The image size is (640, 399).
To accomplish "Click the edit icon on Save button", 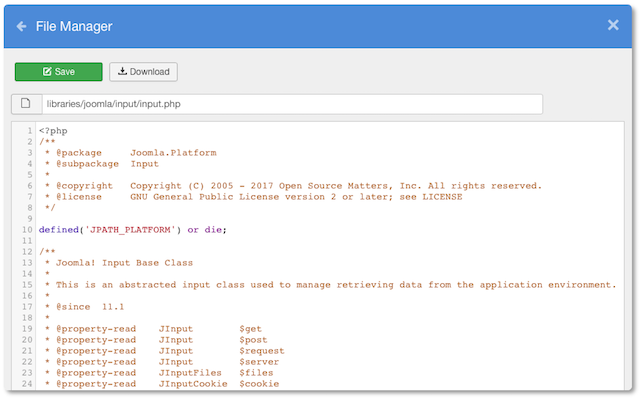I will coord(47,71).
